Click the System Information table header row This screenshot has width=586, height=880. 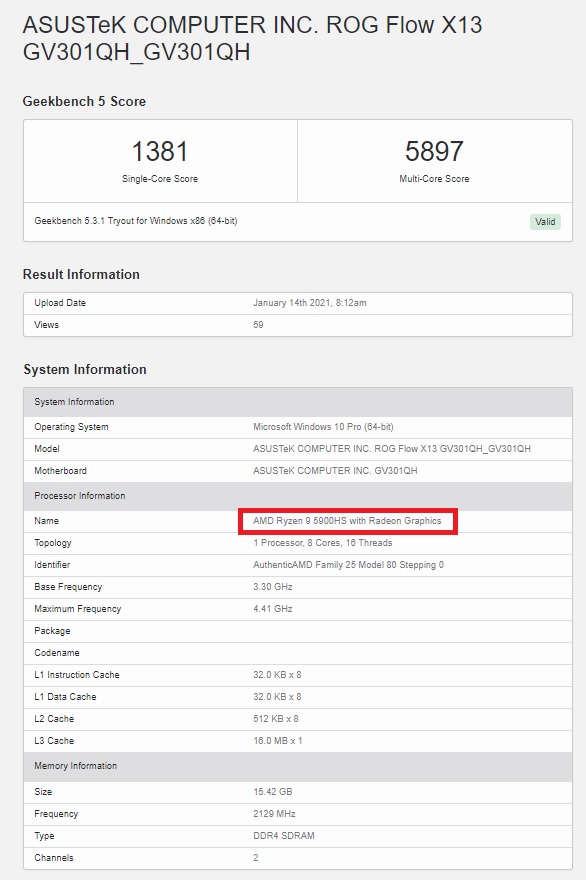pyautogui.click(x=298, y=402)
